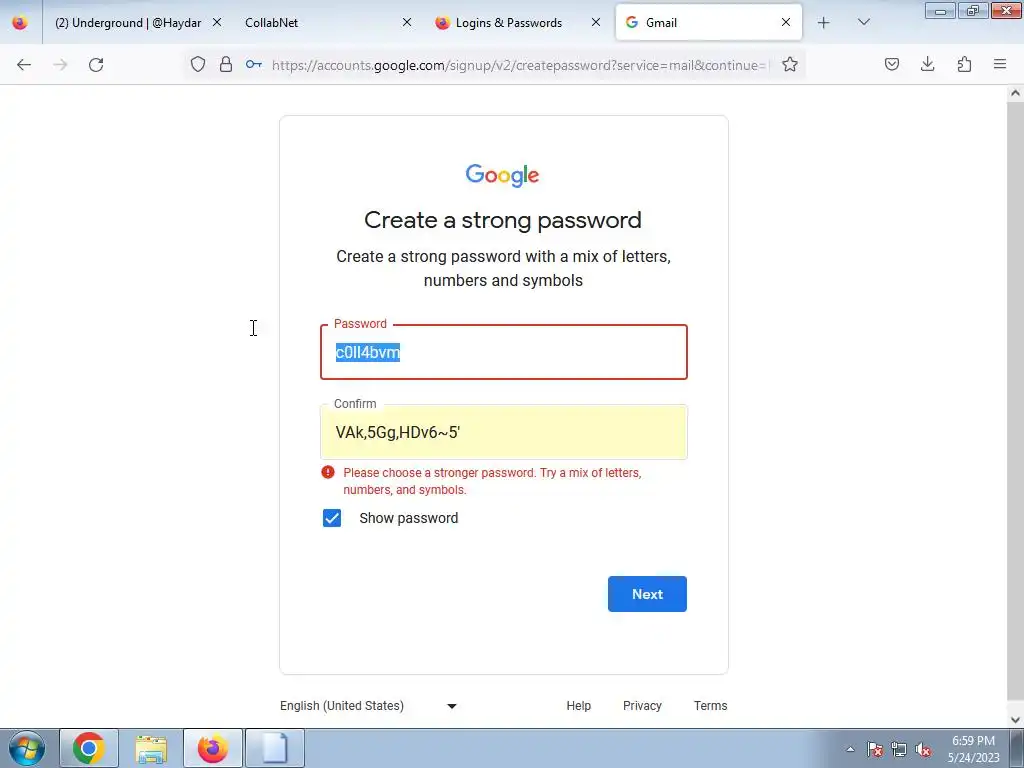Open the tracking protection shield icon
This screenshot has height=768, width=1024.
198,64
